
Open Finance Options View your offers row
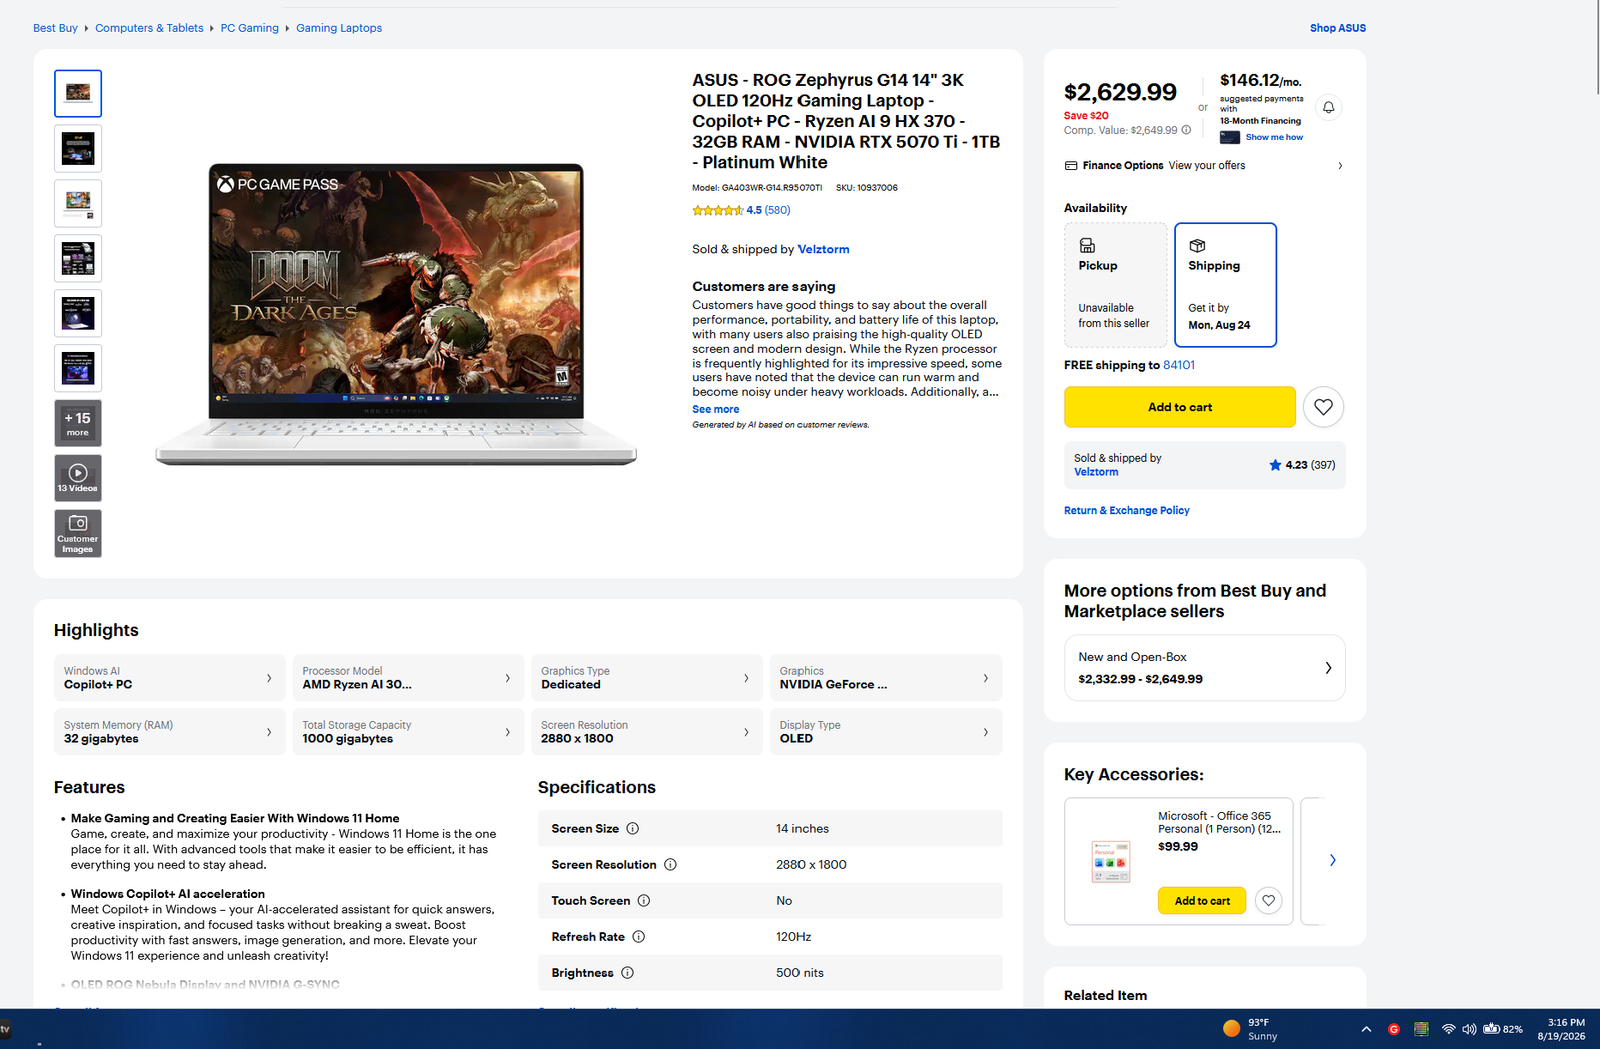click(1205, 166)
